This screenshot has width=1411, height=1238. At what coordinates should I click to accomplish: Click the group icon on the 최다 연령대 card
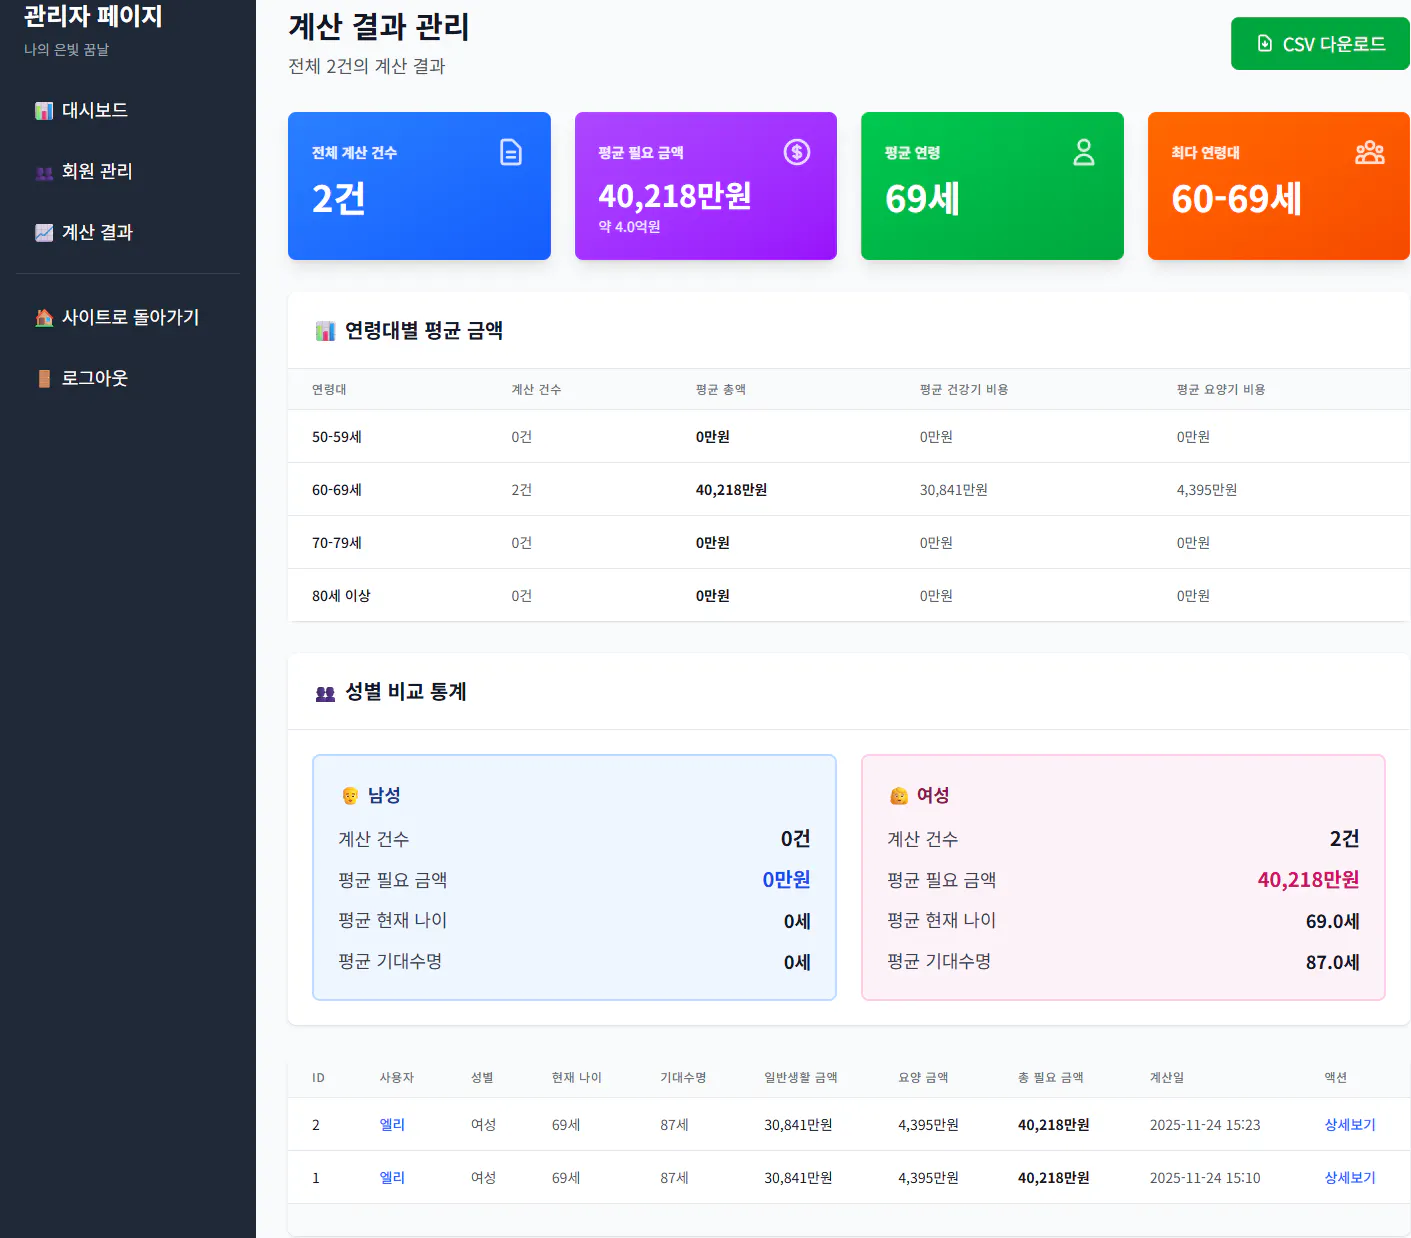[x=1370, y=152]
